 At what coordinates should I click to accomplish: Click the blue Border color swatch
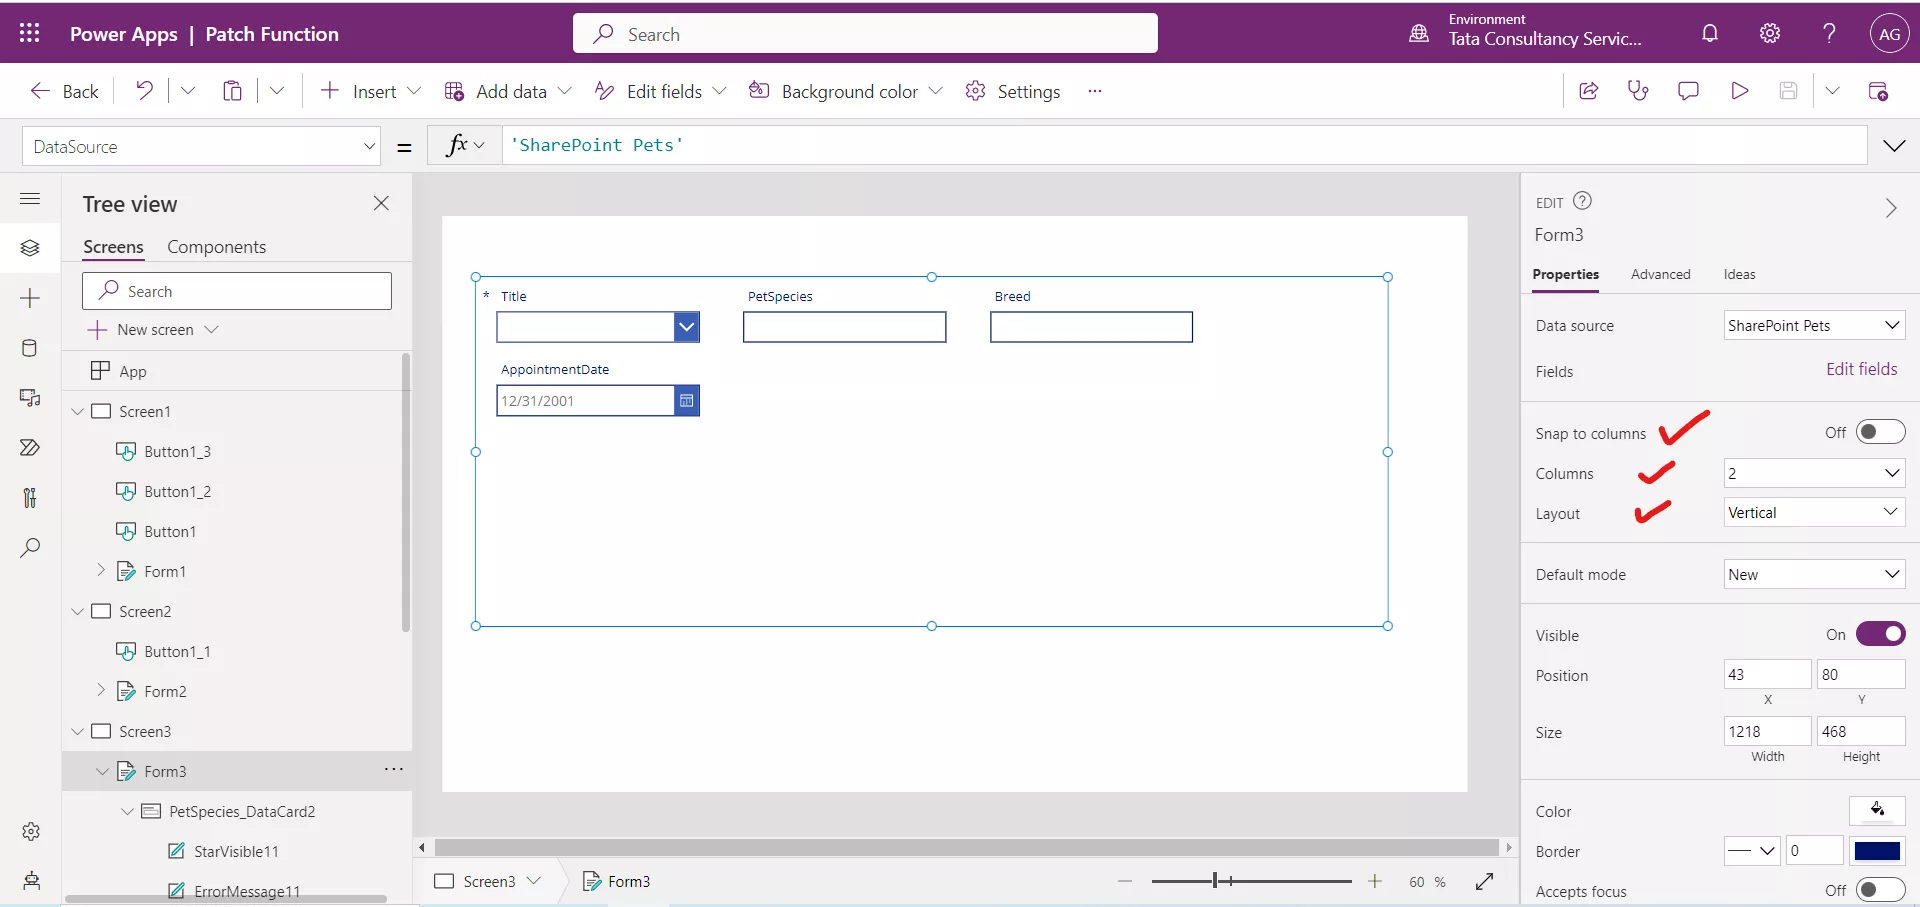click(x=1879, y=851)
